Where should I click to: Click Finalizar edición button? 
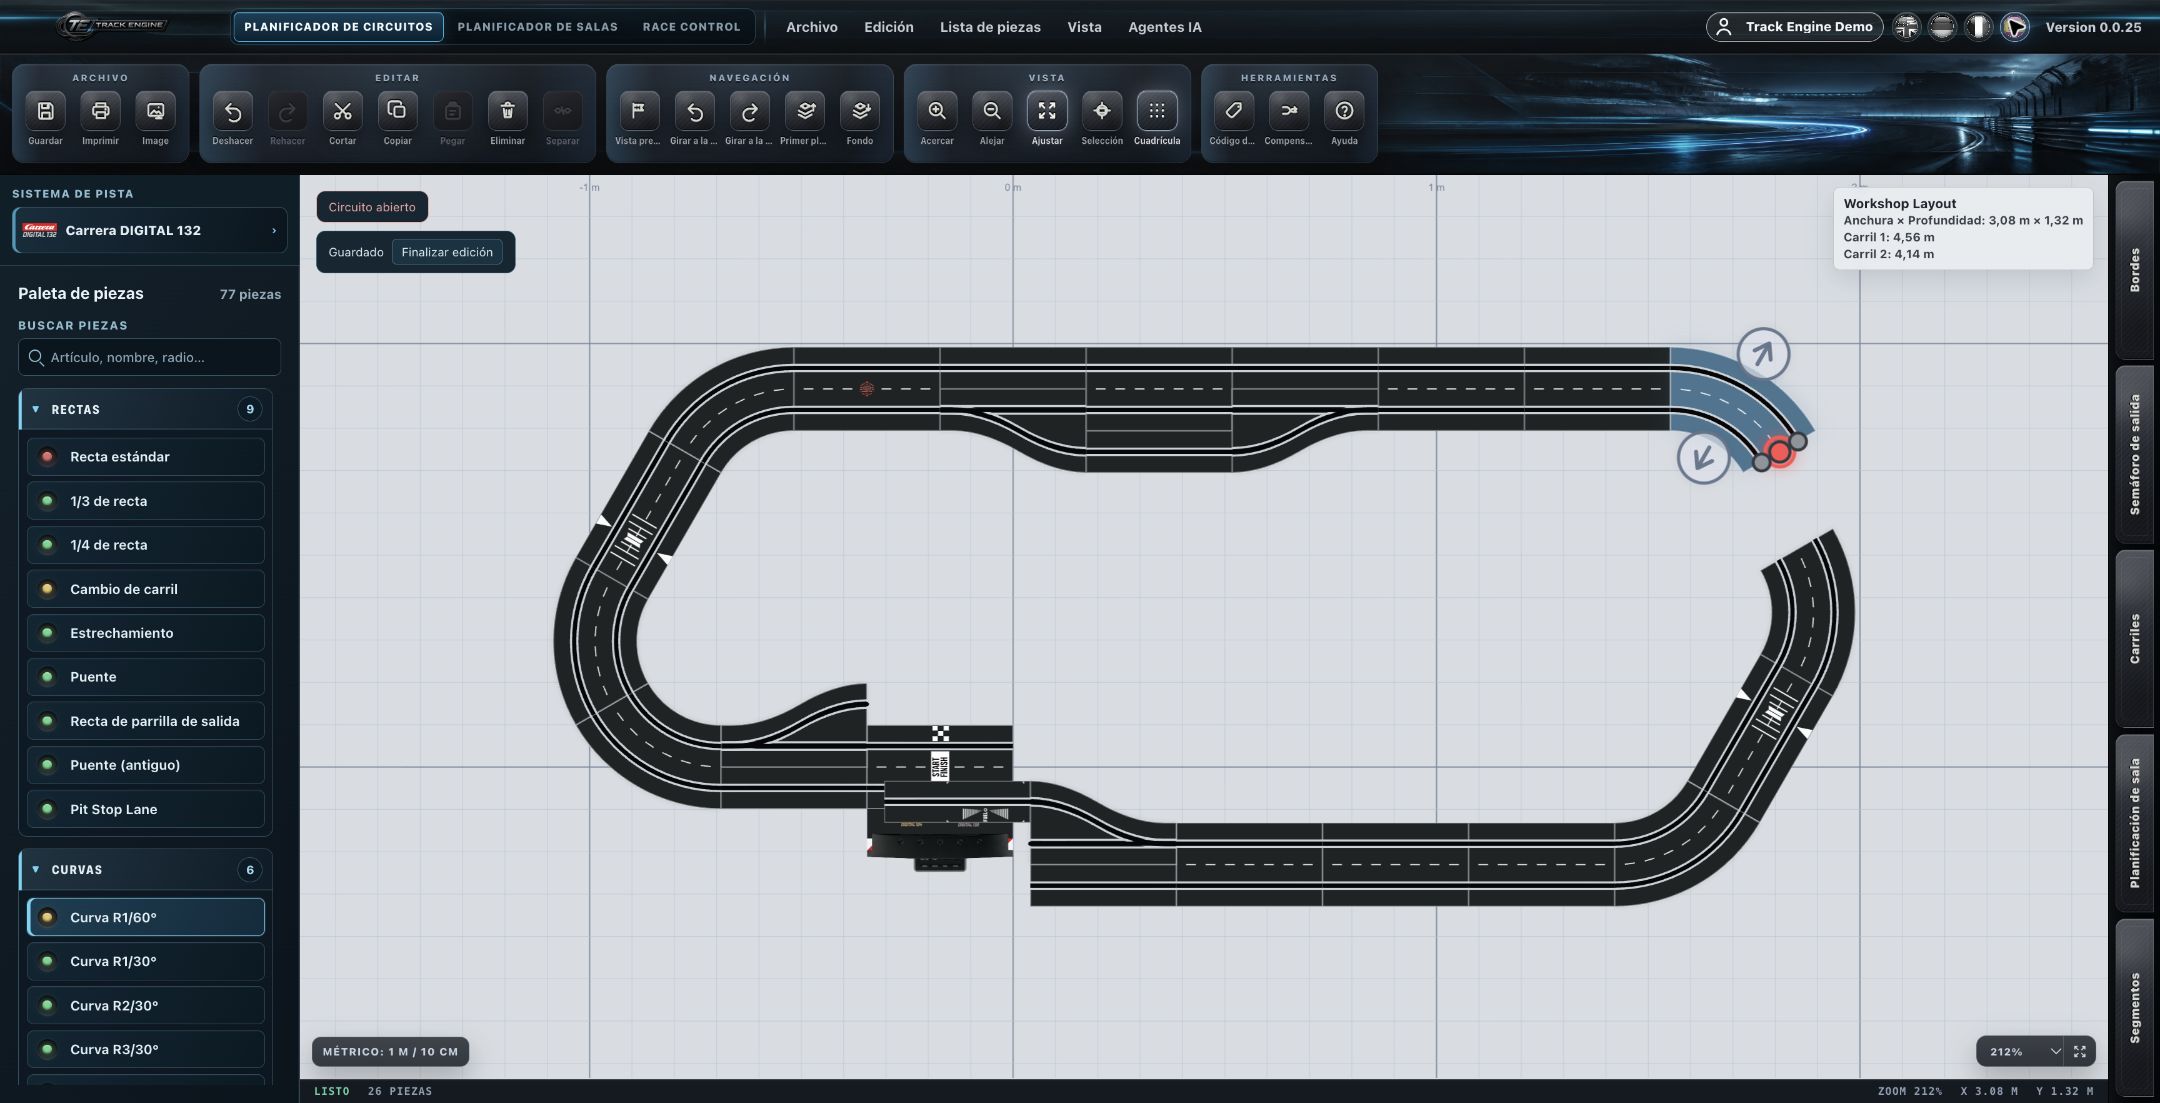tap(447, 252)
